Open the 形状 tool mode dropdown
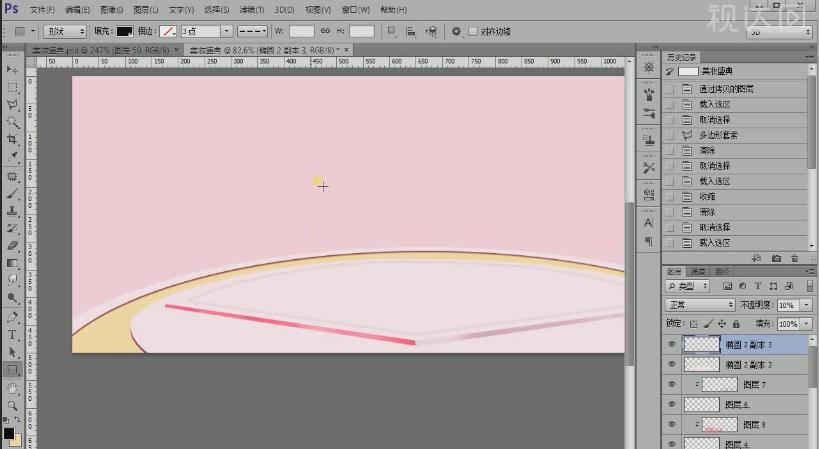This screenshot has height=449, width=819. point(64,31)
